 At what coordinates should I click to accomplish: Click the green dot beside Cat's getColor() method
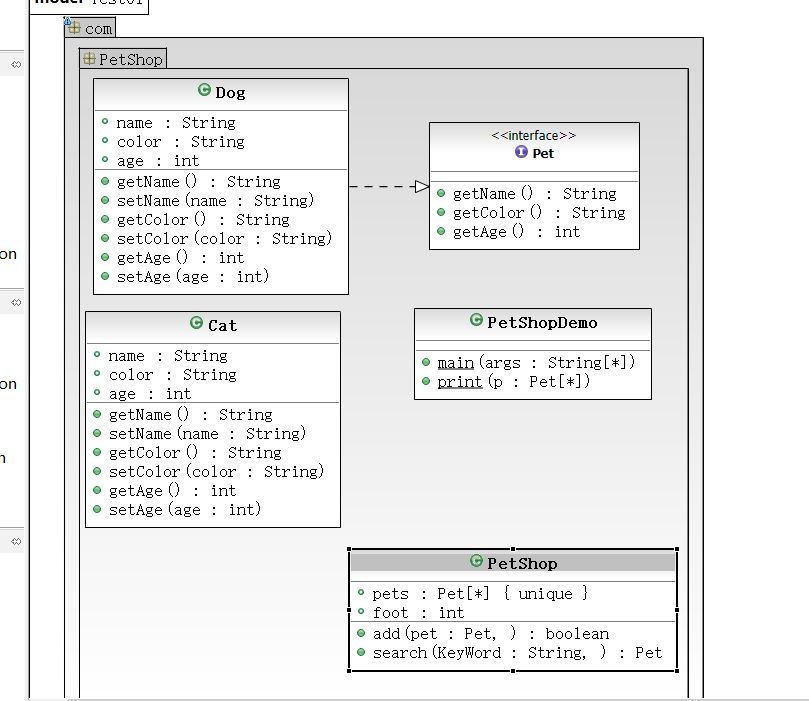(97, 452)
